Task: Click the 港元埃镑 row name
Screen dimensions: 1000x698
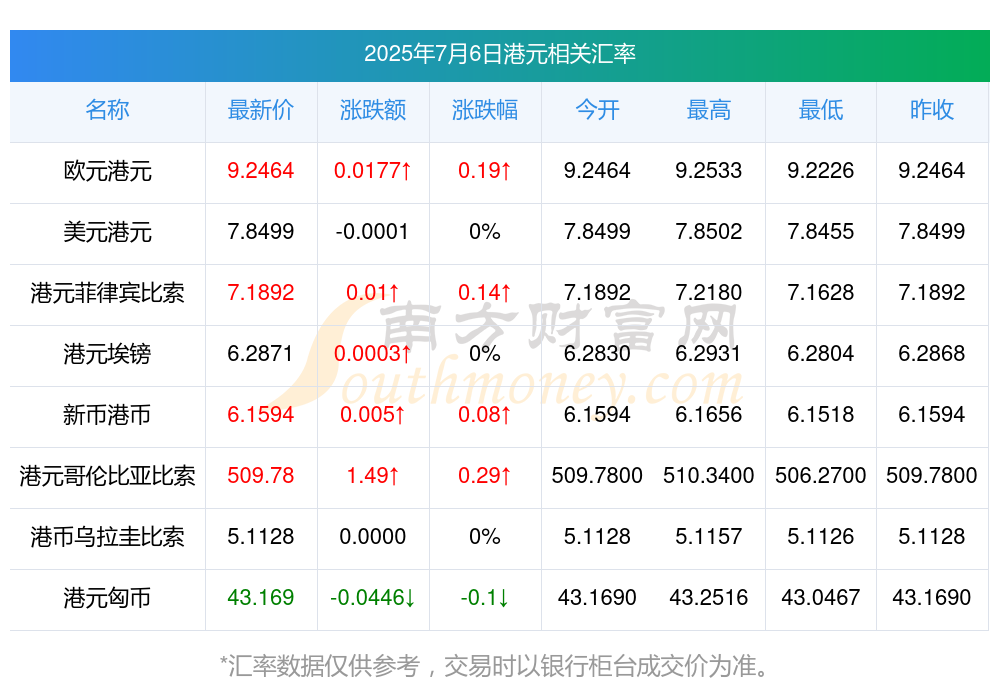Action: point(107,353)
